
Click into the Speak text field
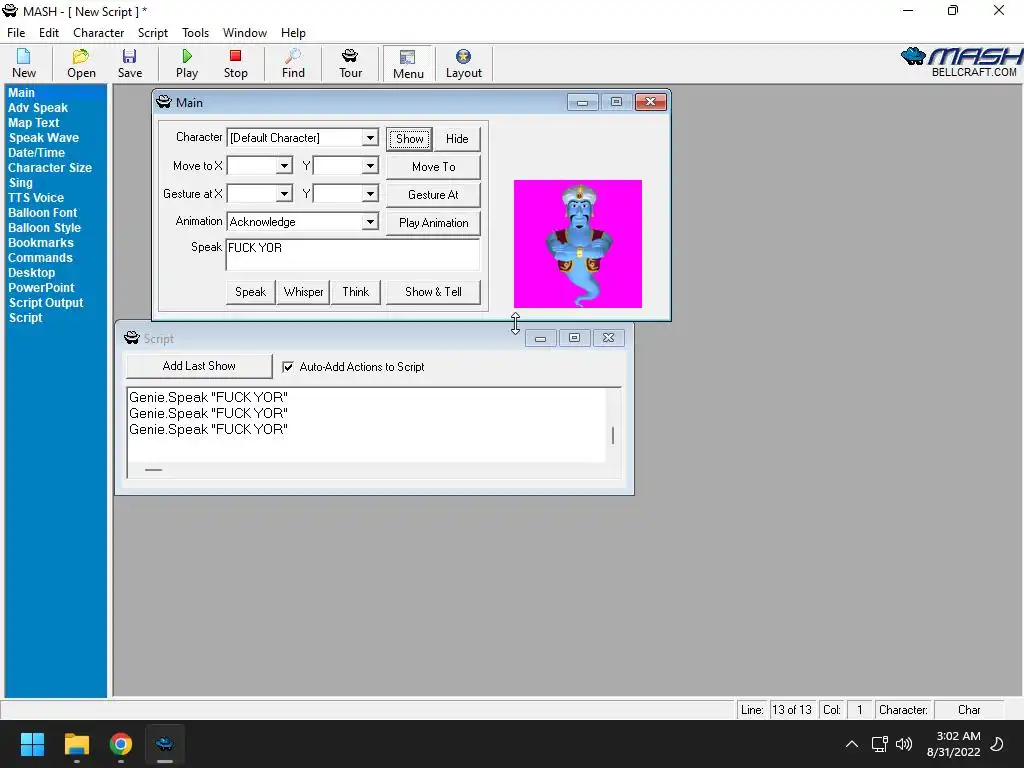point(353,255)
